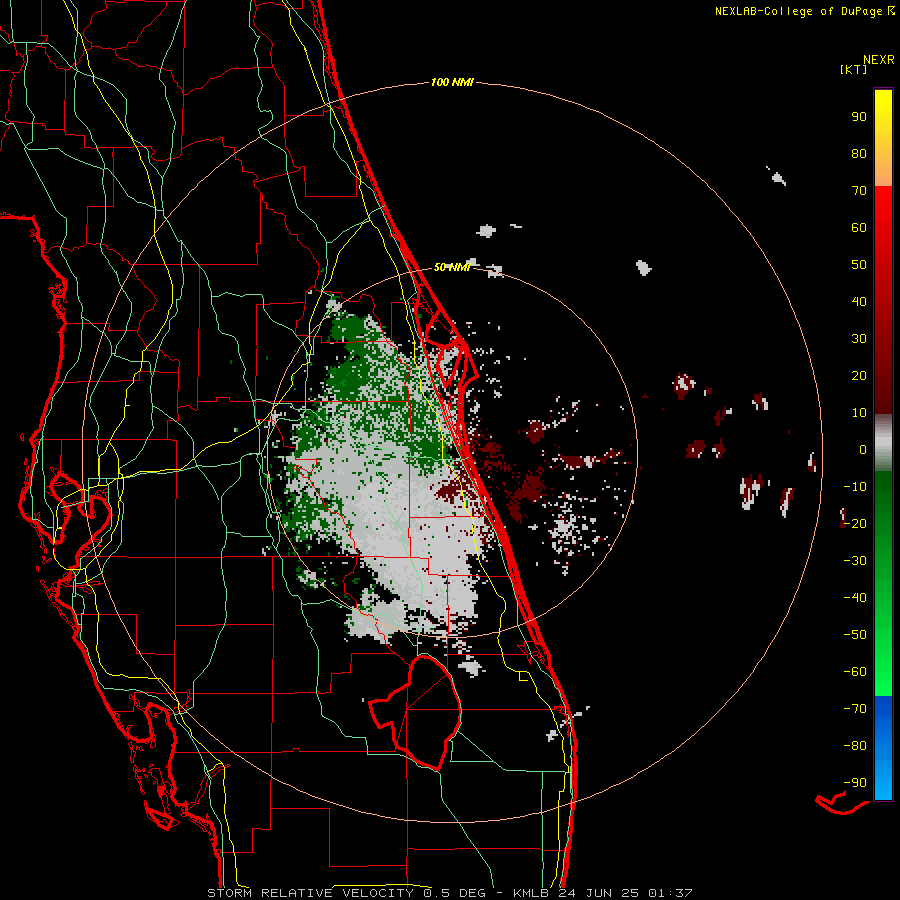The height and width of the screenshot is (900, 900).
Task: Click the 10 value on the velocity scale
Action: point(859,413)
